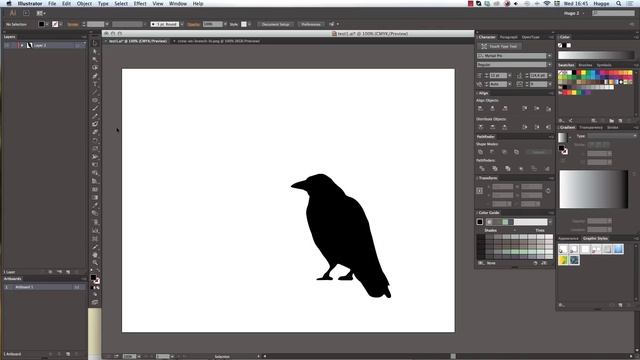Select the Zoom tool magnifier
The height and width of the screenshot is (360, 640).
(95, 263)
